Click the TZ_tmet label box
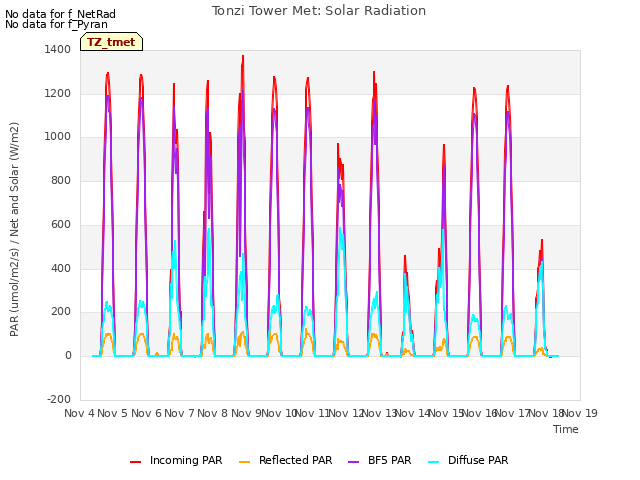The width and height of the screenshot is (640, 480). [x=111, y=42]
